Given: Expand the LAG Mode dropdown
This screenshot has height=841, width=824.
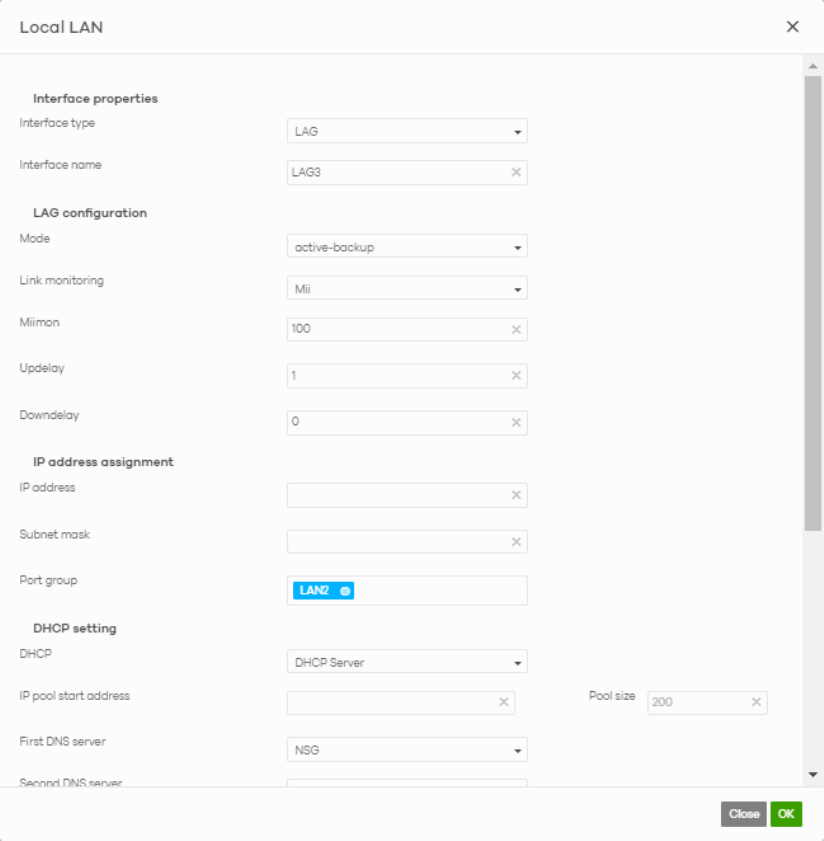Looking at the screenshot, I should (407, 246).
